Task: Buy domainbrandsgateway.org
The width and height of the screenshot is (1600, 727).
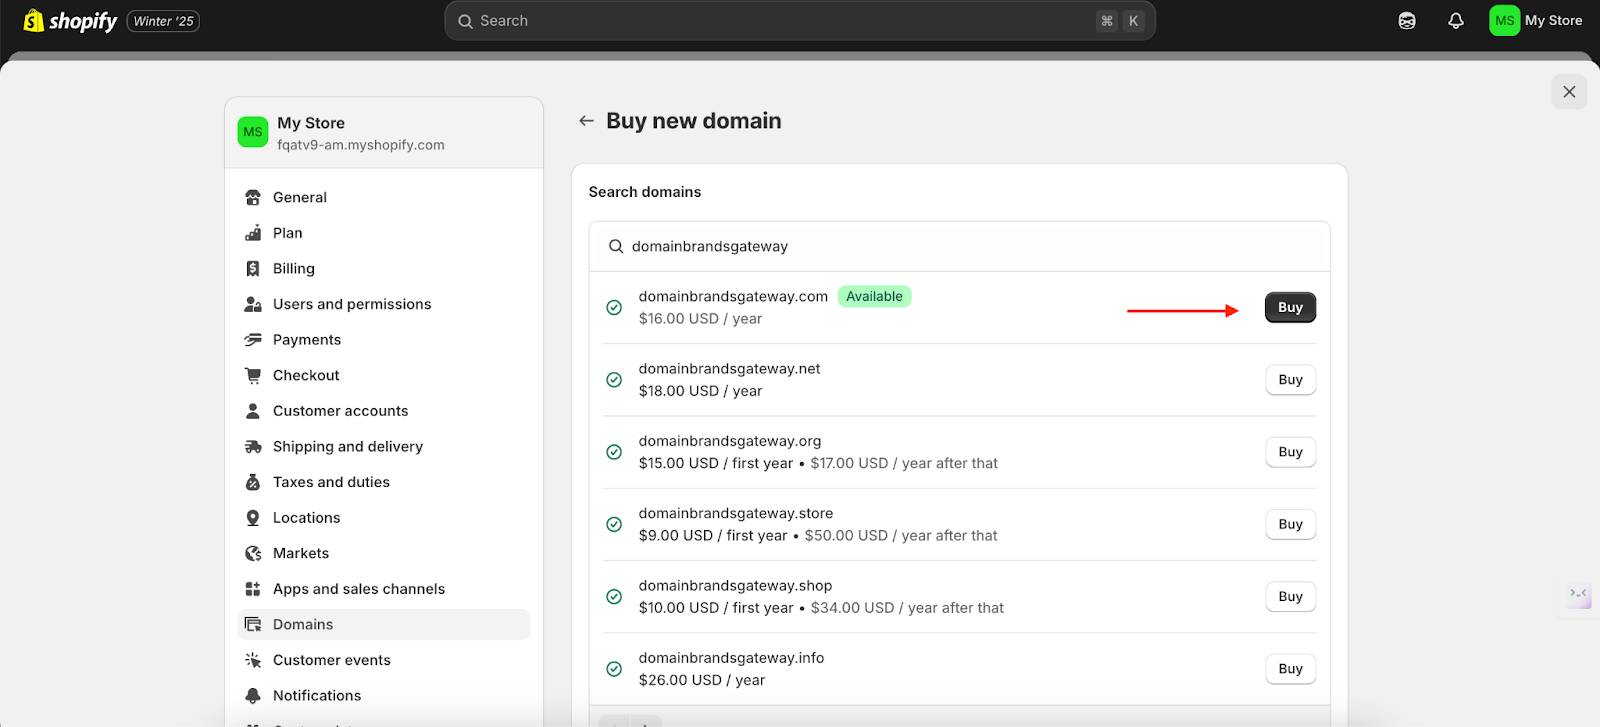Action: click(x=1290, y=452)
